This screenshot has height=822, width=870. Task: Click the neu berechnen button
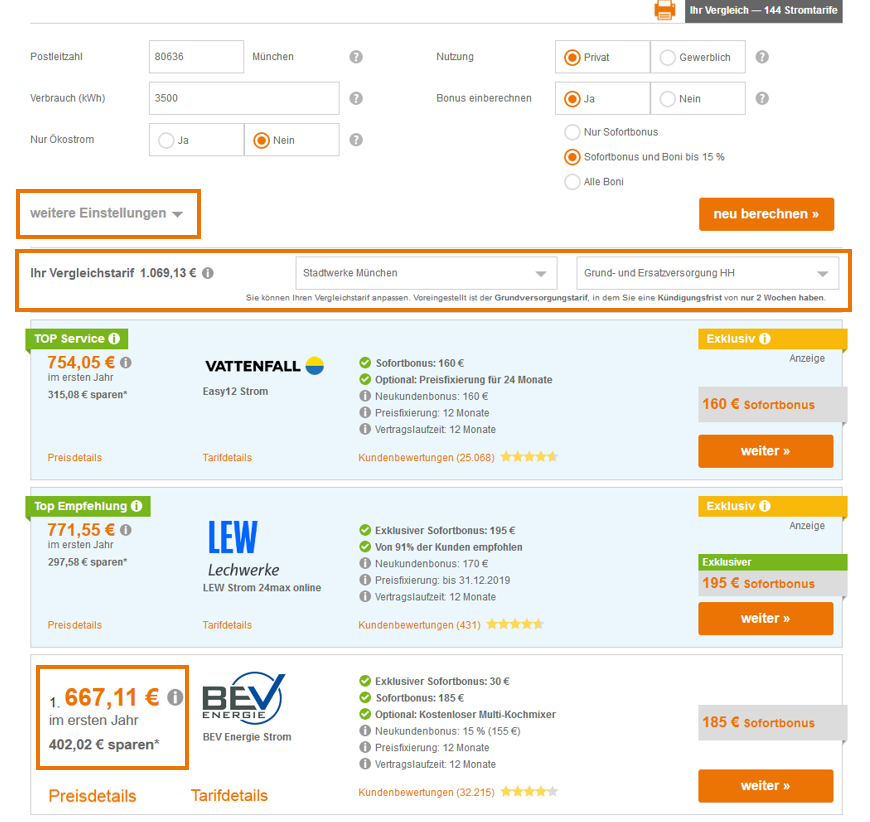point(766,214)
